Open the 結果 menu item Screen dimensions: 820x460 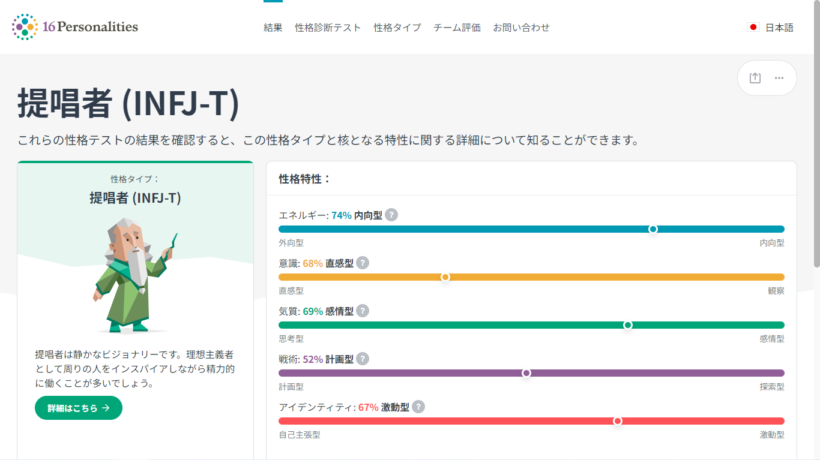tap(273, 27)
